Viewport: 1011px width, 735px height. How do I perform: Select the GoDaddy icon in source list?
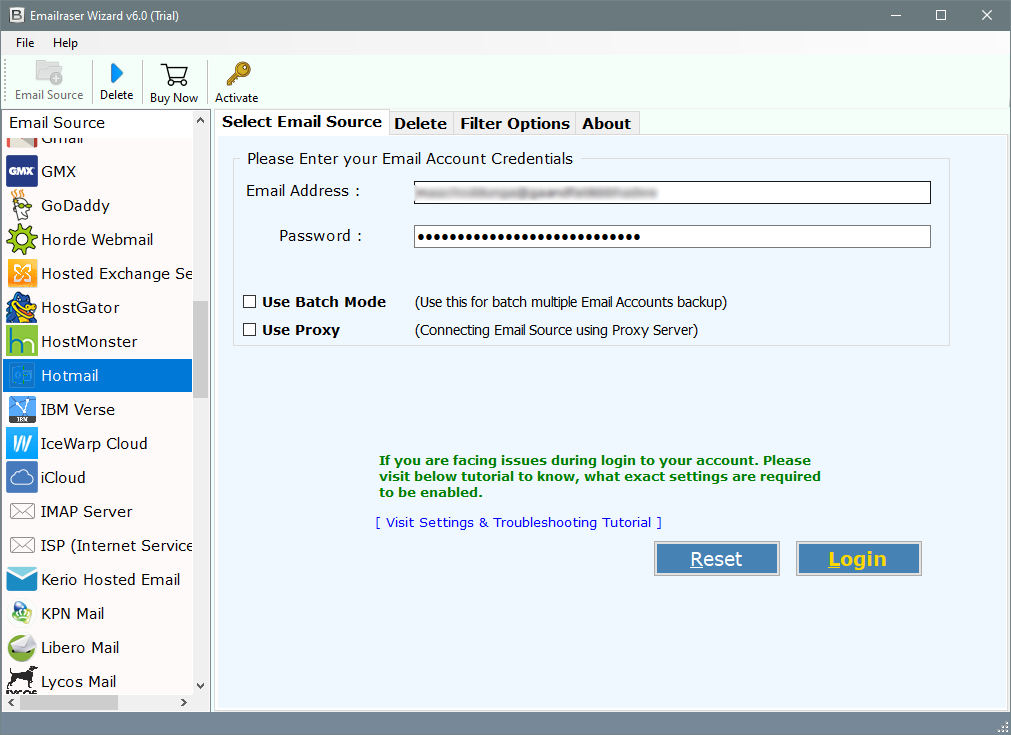[22, 206]
